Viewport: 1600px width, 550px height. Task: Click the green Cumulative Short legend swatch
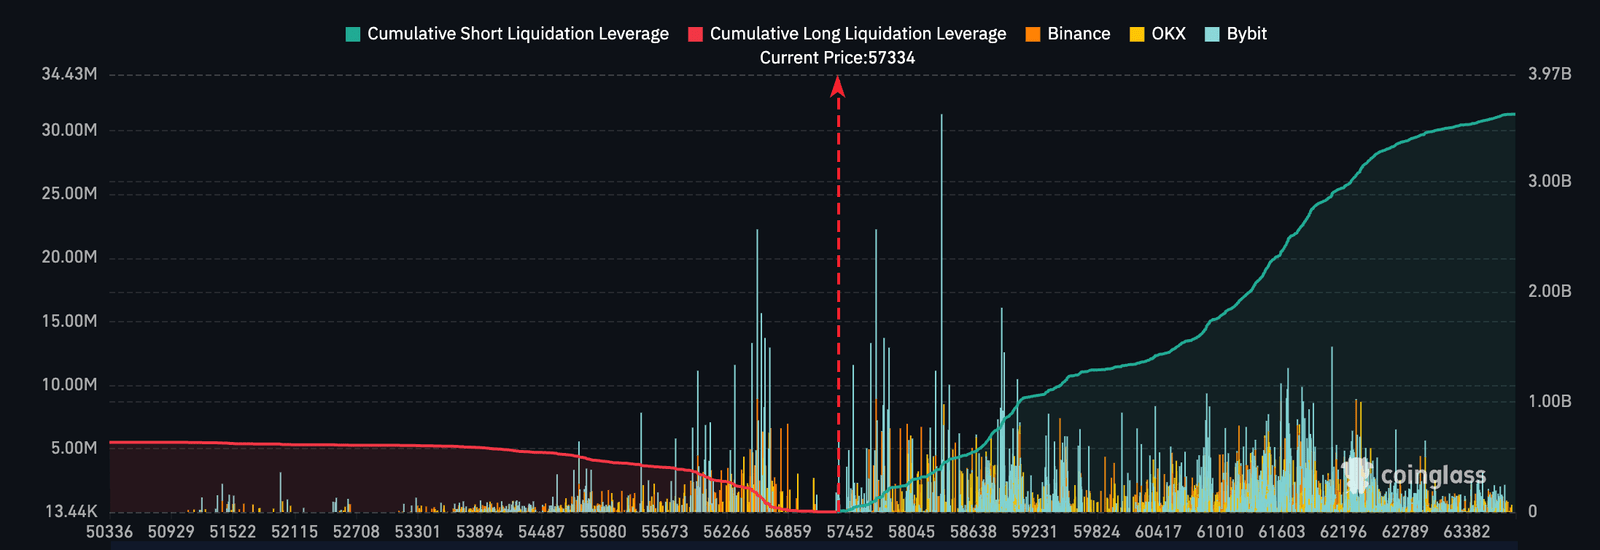(352, 34)
